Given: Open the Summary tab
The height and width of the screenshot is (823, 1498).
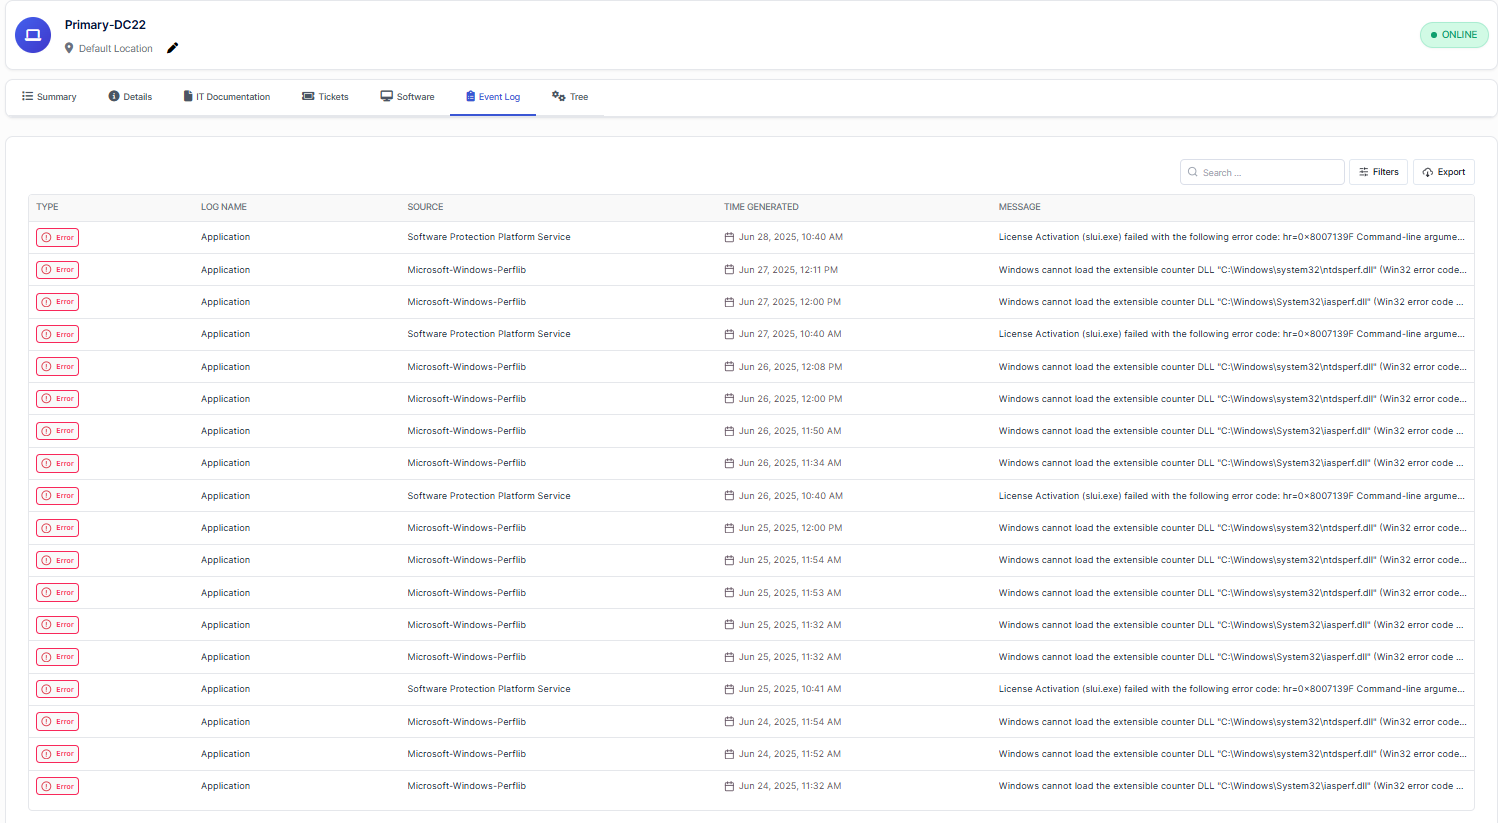Looking at the screenshot, I should [x=49, y=97].
